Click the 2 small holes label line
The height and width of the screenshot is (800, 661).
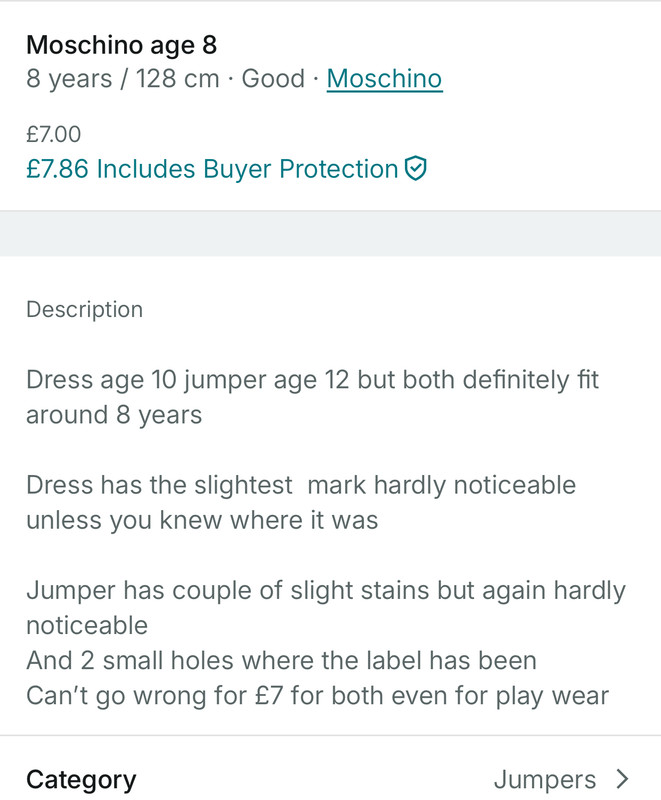coord(282,661)
